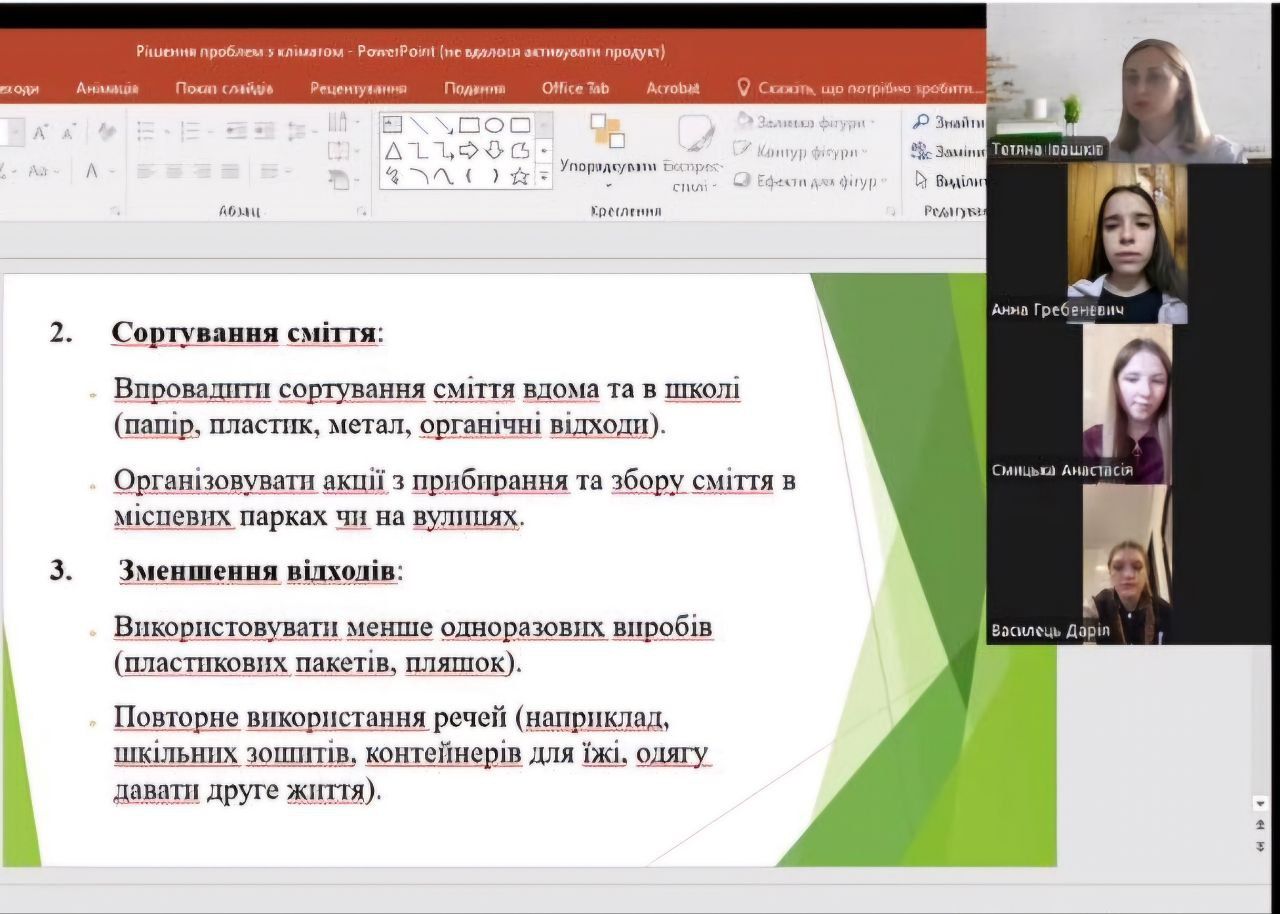Screen dimensions: 1280x914
Task: Select the Isosceles Triangle shape
Action: point(393,151)
